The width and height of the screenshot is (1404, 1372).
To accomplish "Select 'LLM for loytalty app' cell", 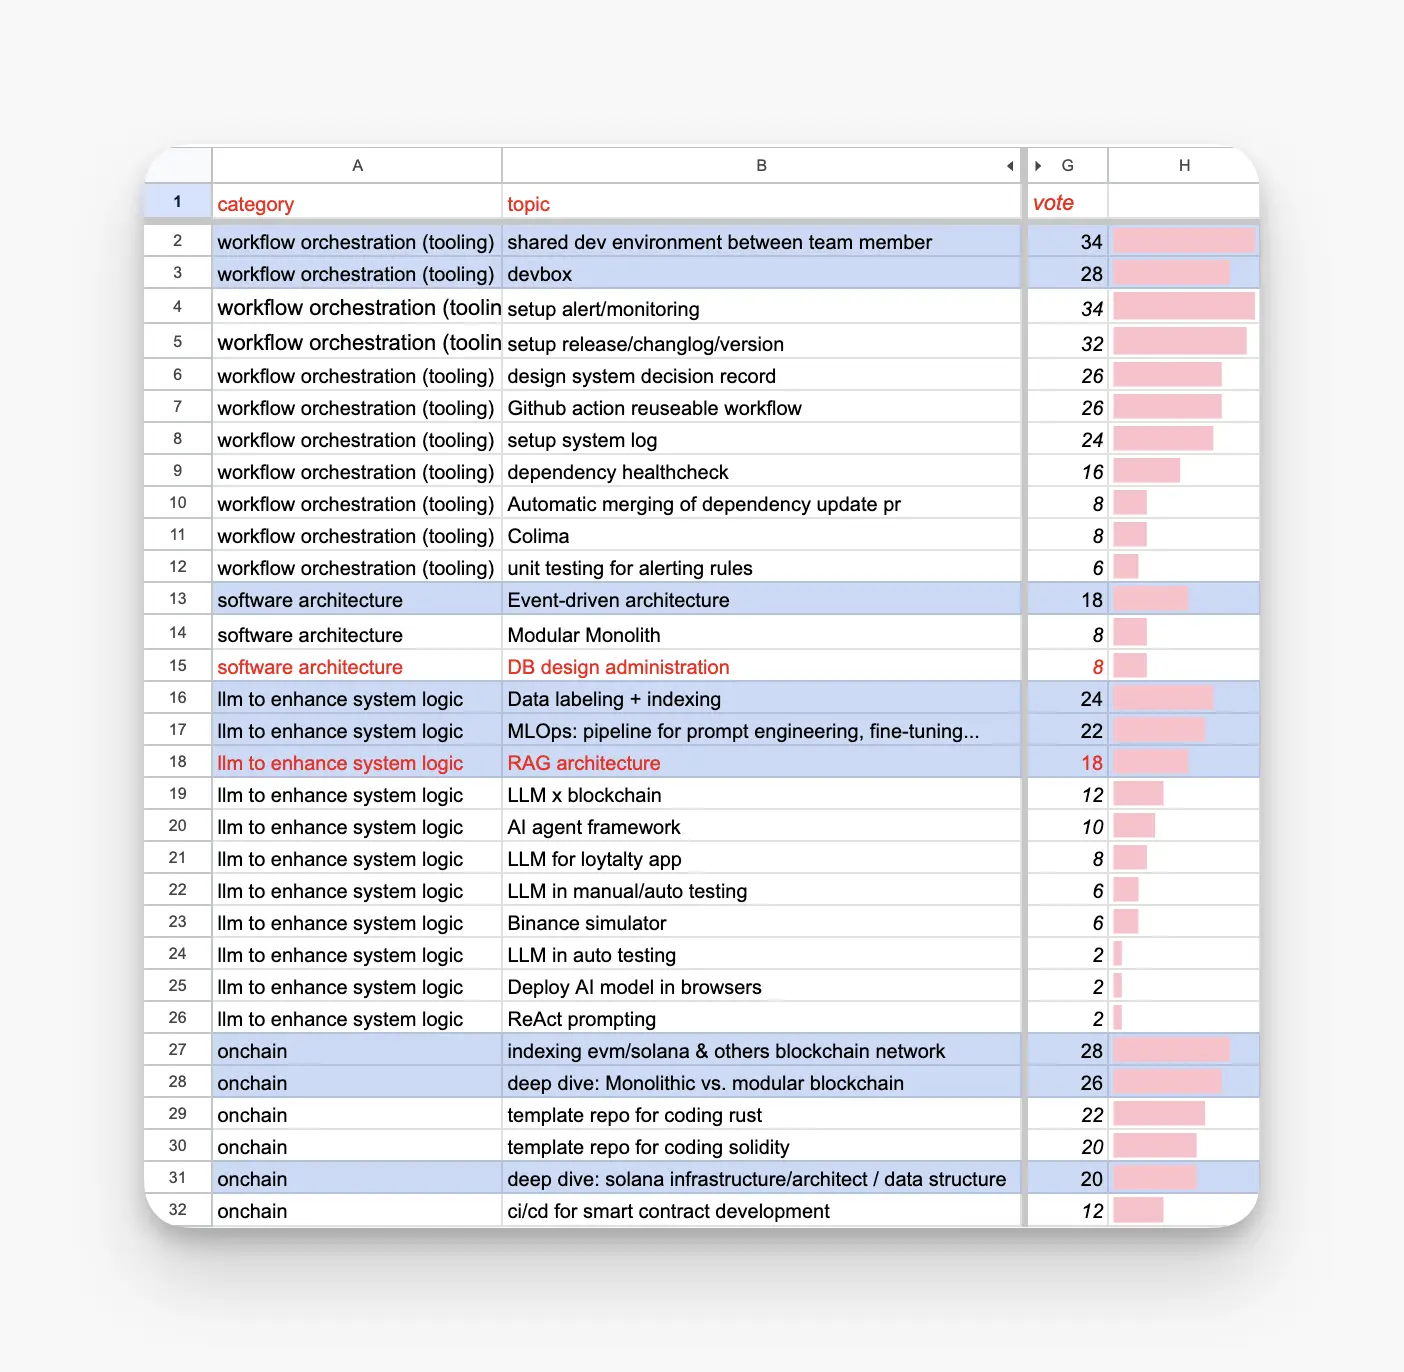I will 761,858.
